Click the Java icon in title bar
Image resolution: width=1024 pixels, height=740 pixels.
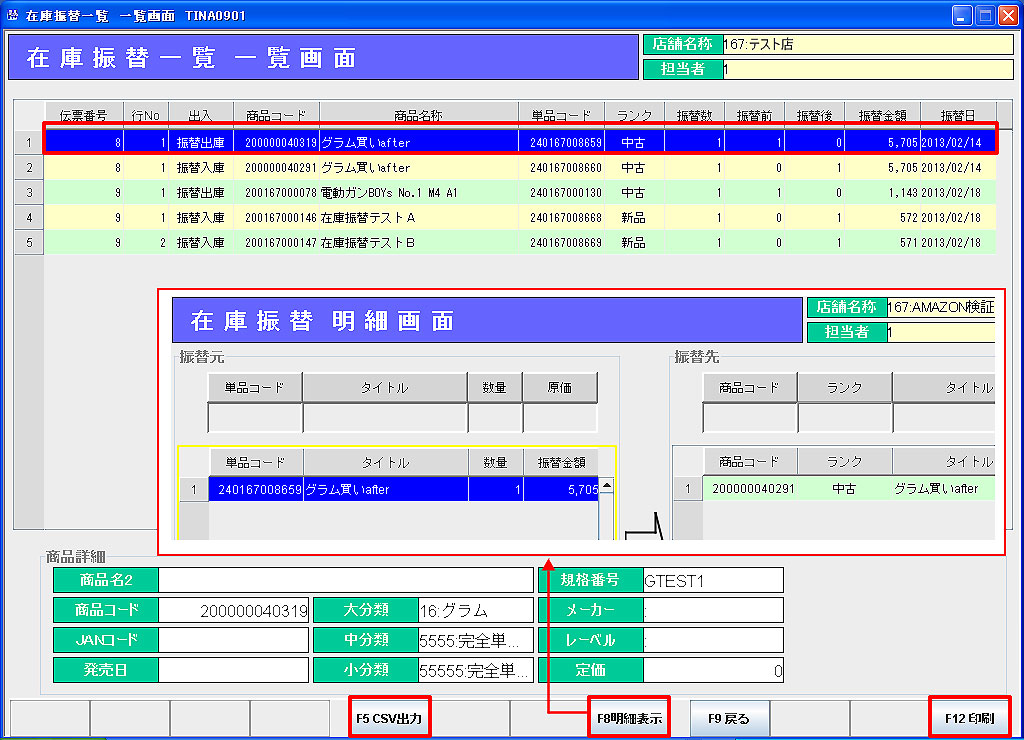click(13, 16)
